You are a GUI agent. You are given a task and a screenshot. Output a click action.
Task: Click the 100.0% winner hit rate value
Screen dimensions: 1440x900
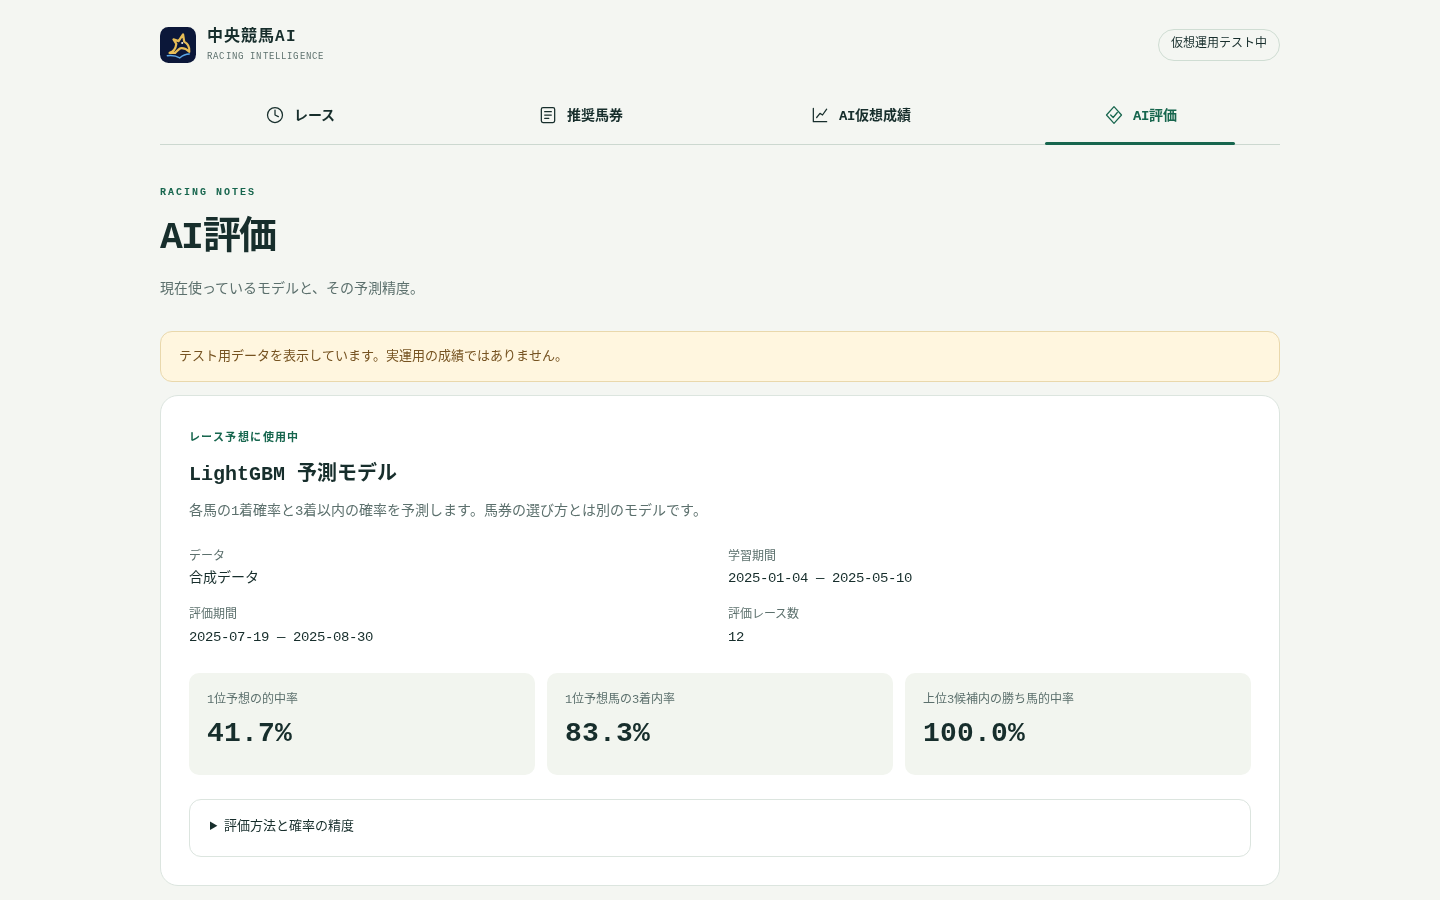pyautogui.click(x=974, y=733)
